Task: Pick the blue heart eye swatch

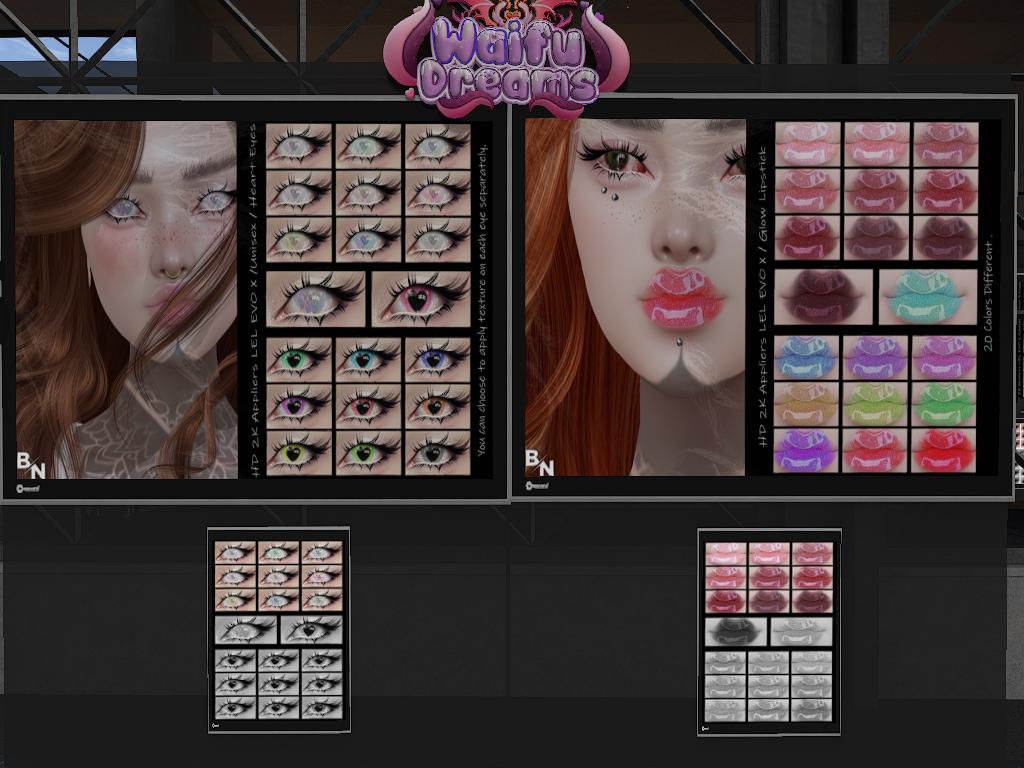Action: pos(438,359)
